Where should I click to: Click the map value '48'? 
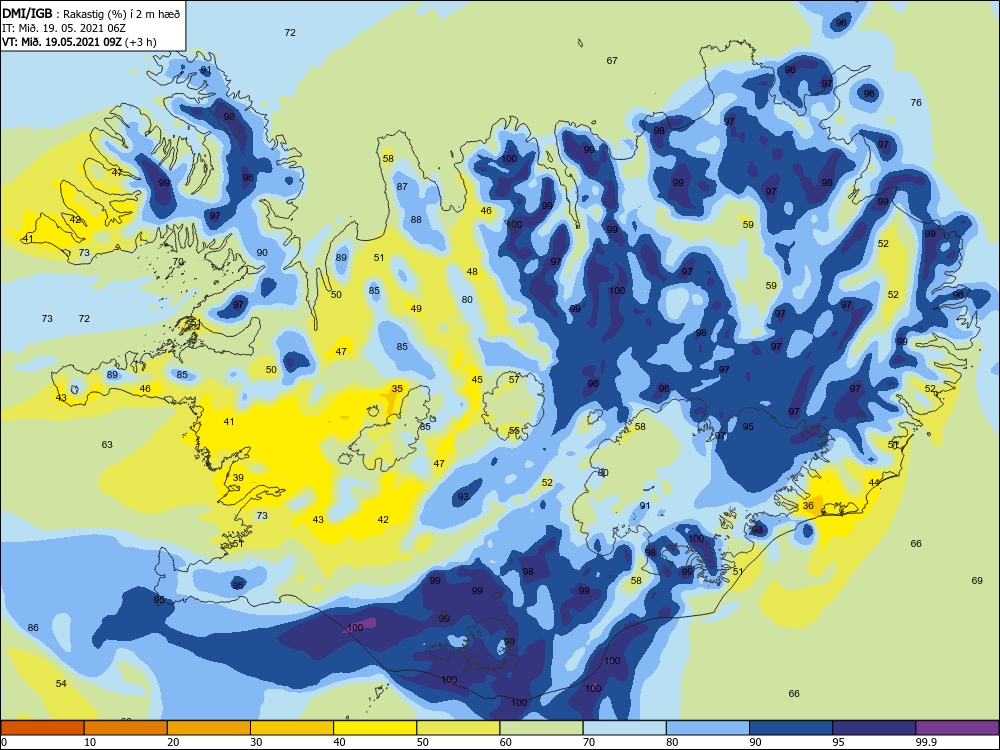[472, 272]
